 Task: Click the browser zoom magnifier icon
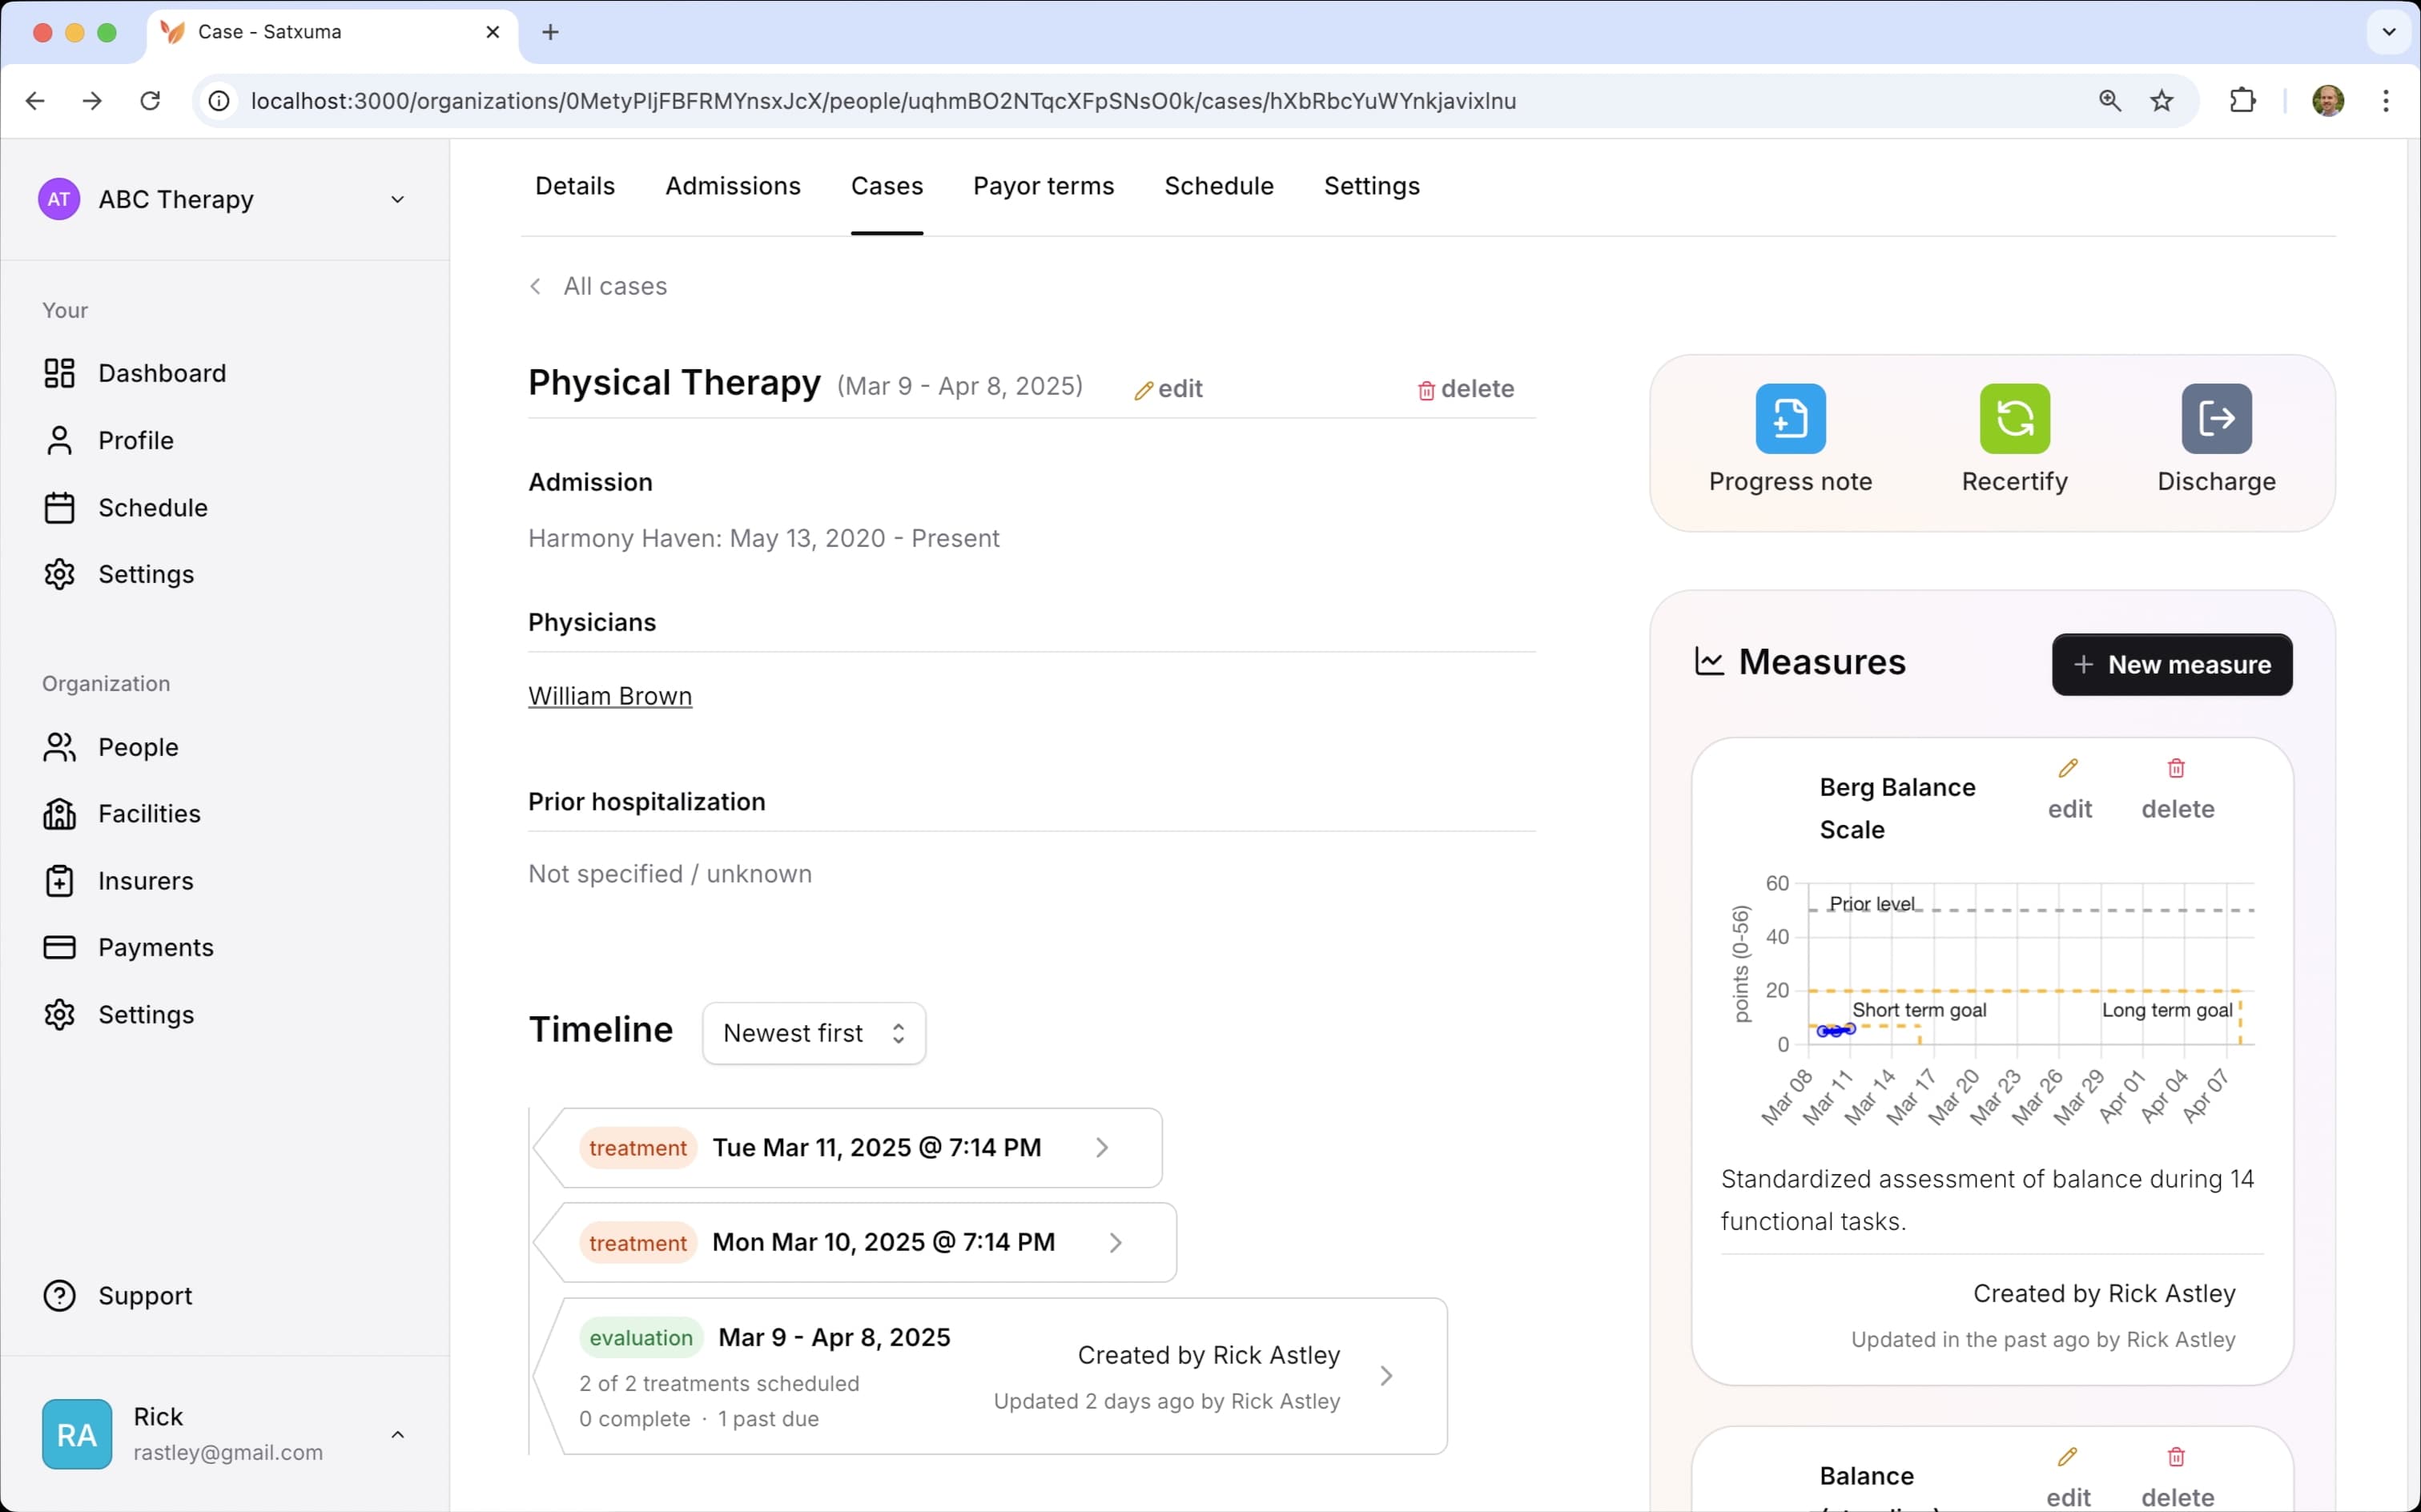point(2110,101)
